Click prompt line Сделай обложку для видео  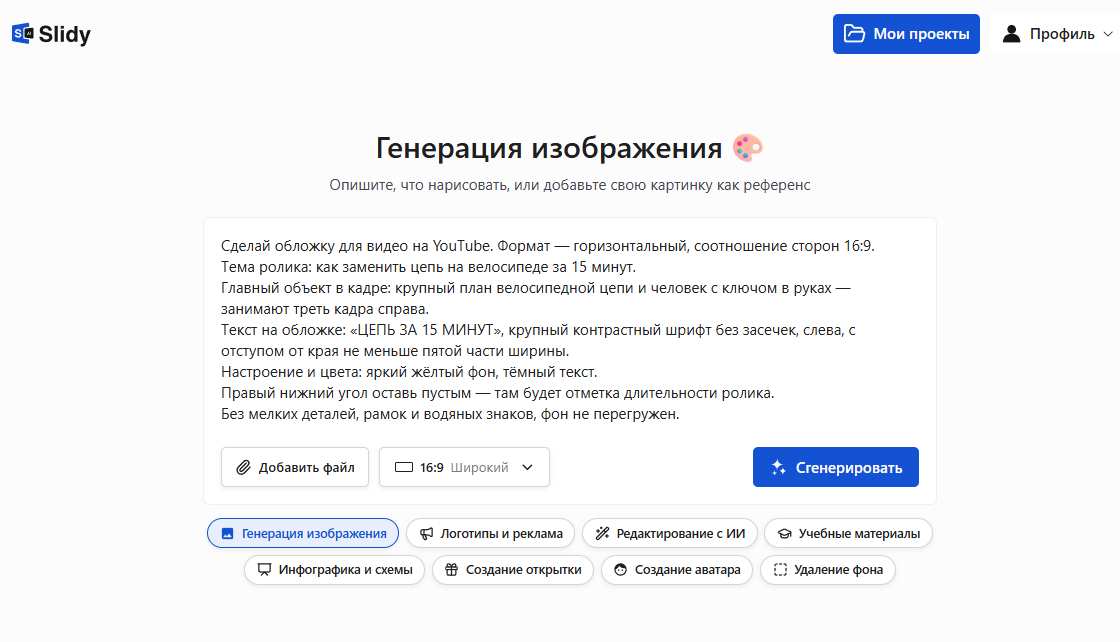coord(548,246)
